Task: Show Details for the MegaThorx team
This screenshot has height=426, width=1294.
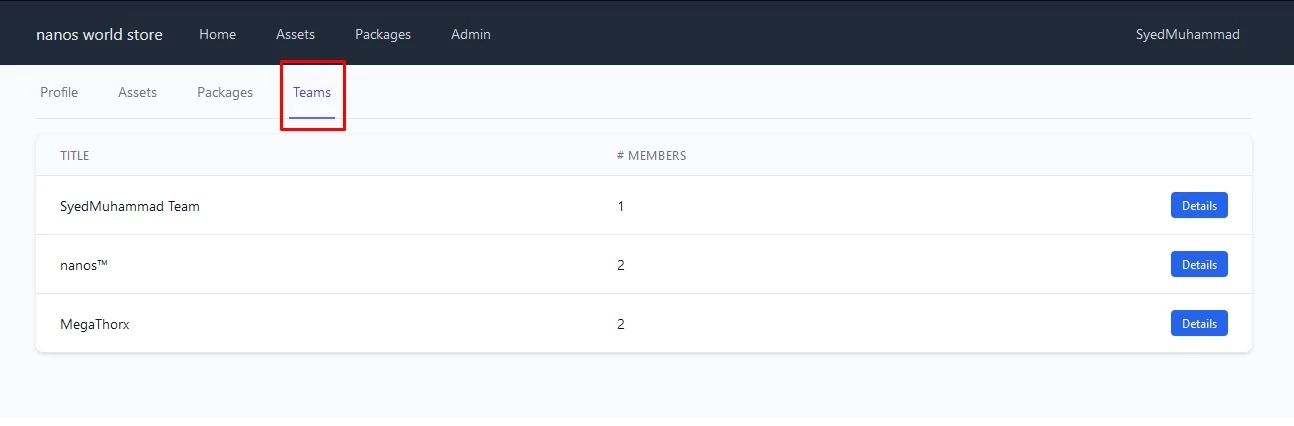Action: (x=1199, y=323)
